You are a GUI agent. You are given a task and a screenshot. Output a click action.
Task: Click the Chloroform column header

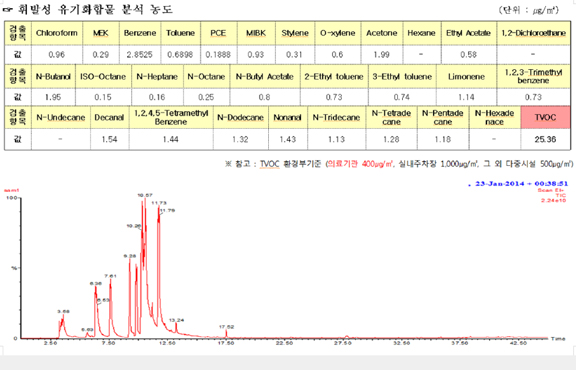[57, 33]
